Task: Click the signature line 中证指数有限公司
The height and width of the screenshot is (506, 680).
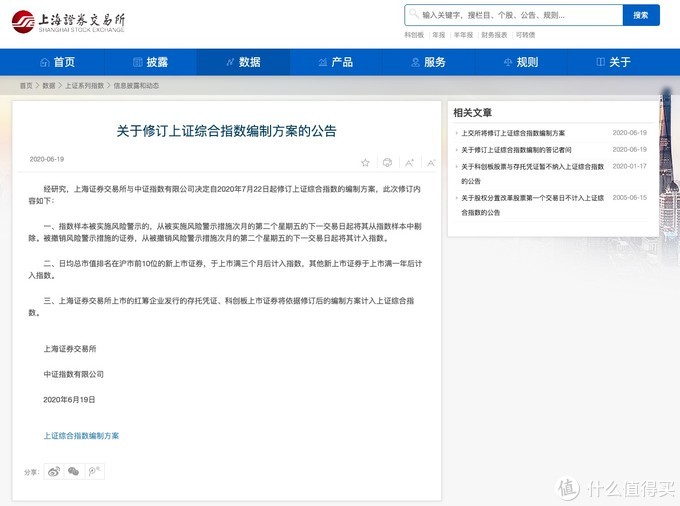Action: [74, 374]
